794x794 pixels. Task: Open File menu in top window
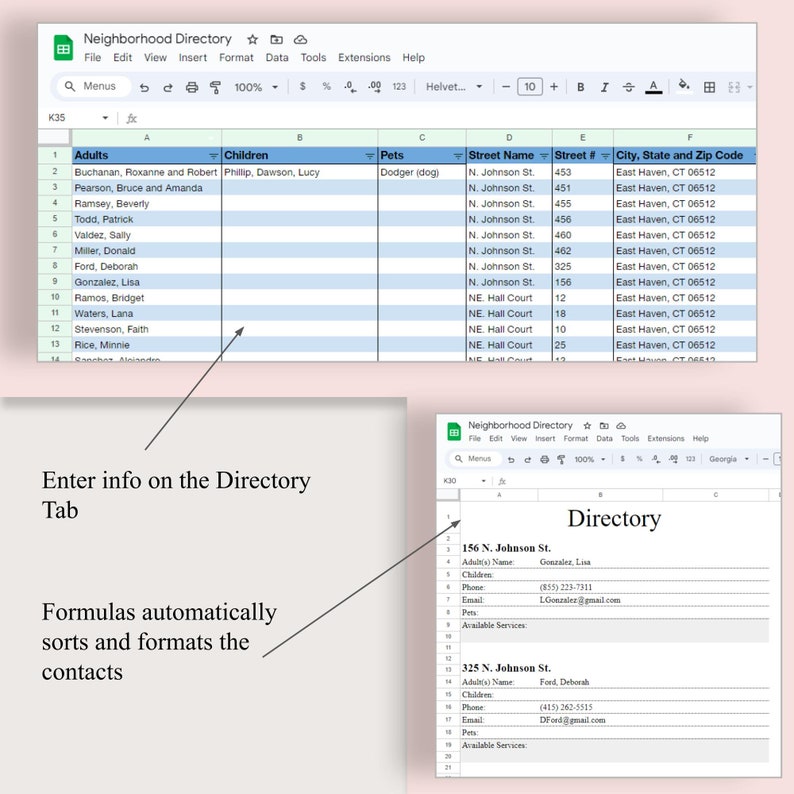click(92, 58)
